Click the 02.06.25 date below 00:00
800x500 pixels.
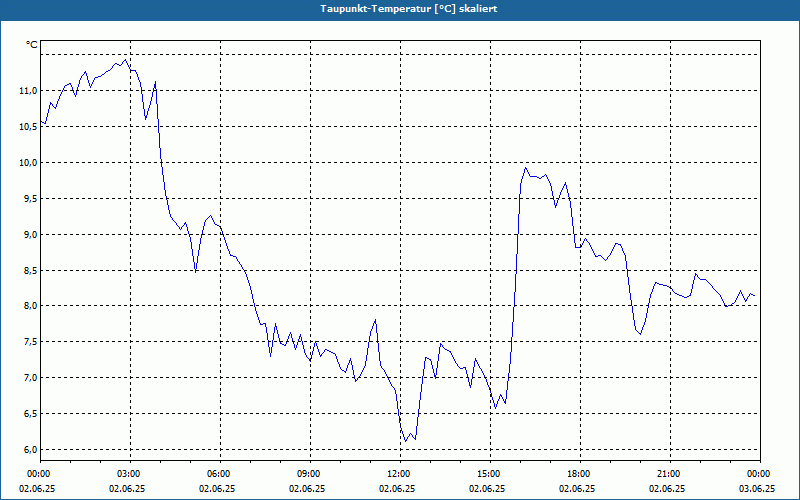pos(37,489)
